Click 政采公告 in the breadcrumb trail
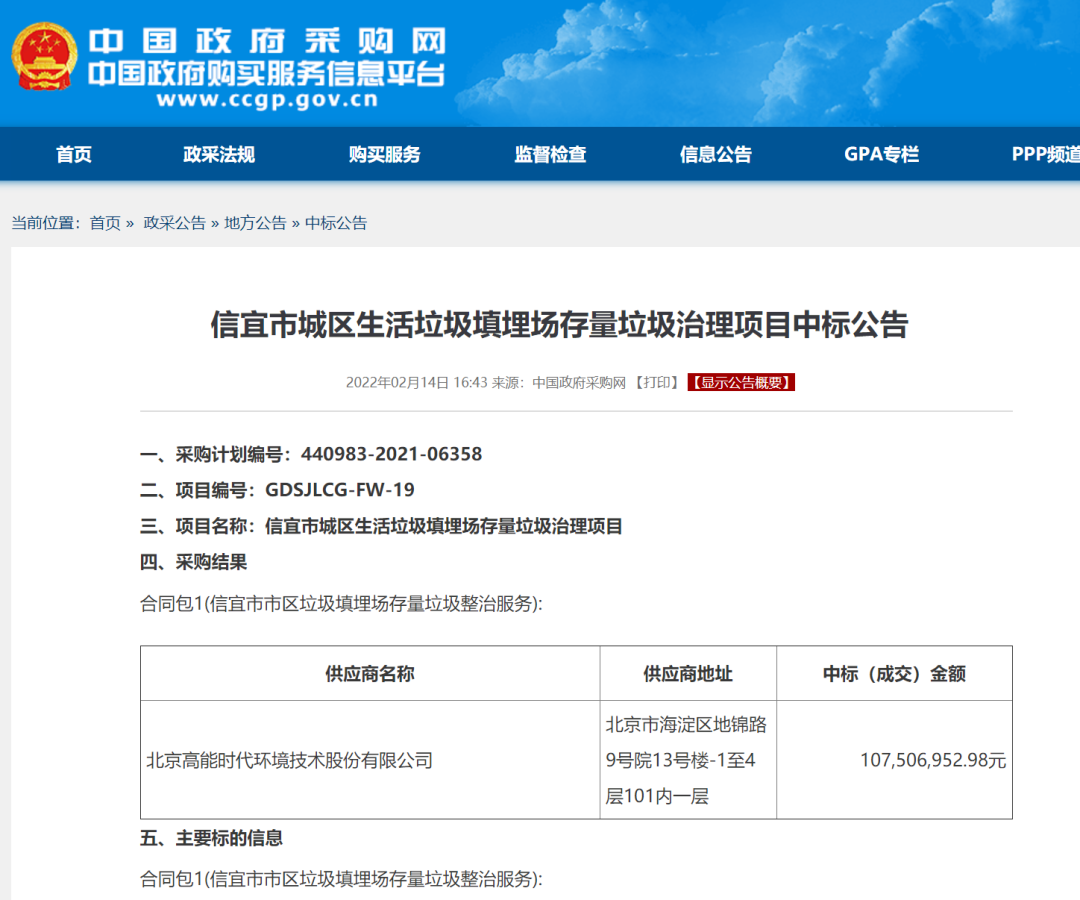 point(175,223)
